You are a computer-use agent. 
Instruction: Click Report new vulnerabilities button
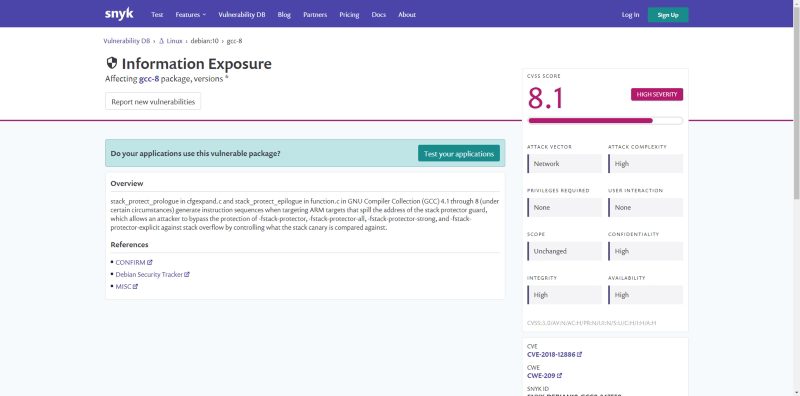pyautogui.click(x=153, y=102)
